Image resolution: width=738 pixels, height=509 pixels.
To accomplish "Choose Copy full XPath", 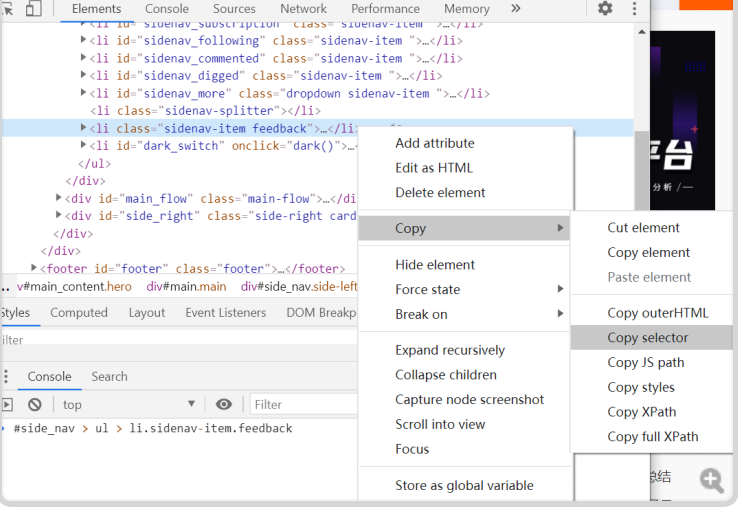I will click(652, 436).
